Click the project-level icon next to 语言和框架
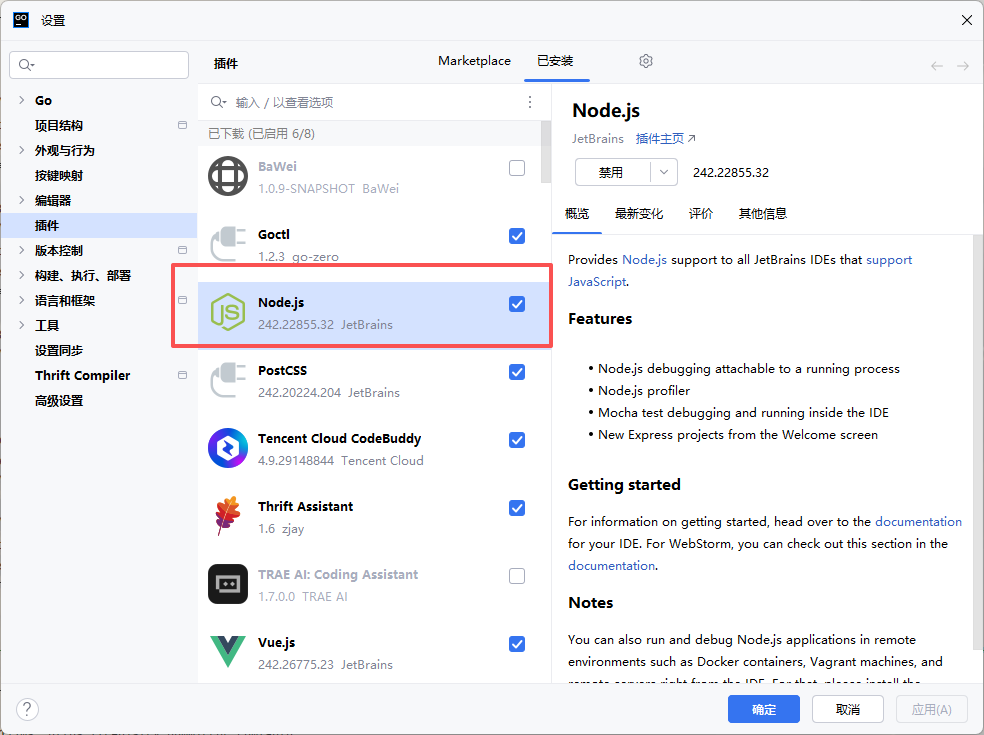Viewport: 984px width, 735px height. 183,300
